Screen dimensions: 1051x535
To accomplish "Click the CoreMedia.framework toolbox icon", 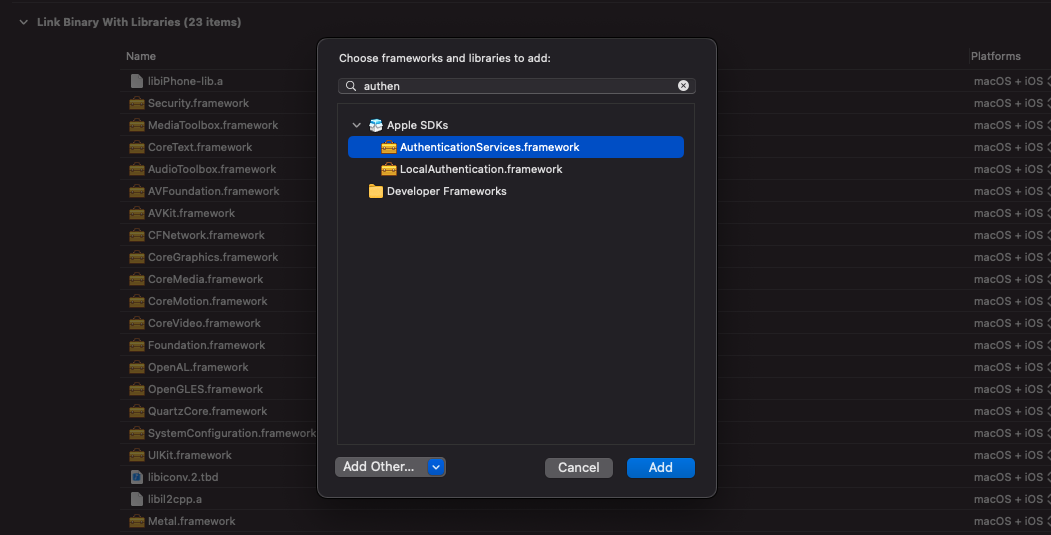I will point(137,279).
